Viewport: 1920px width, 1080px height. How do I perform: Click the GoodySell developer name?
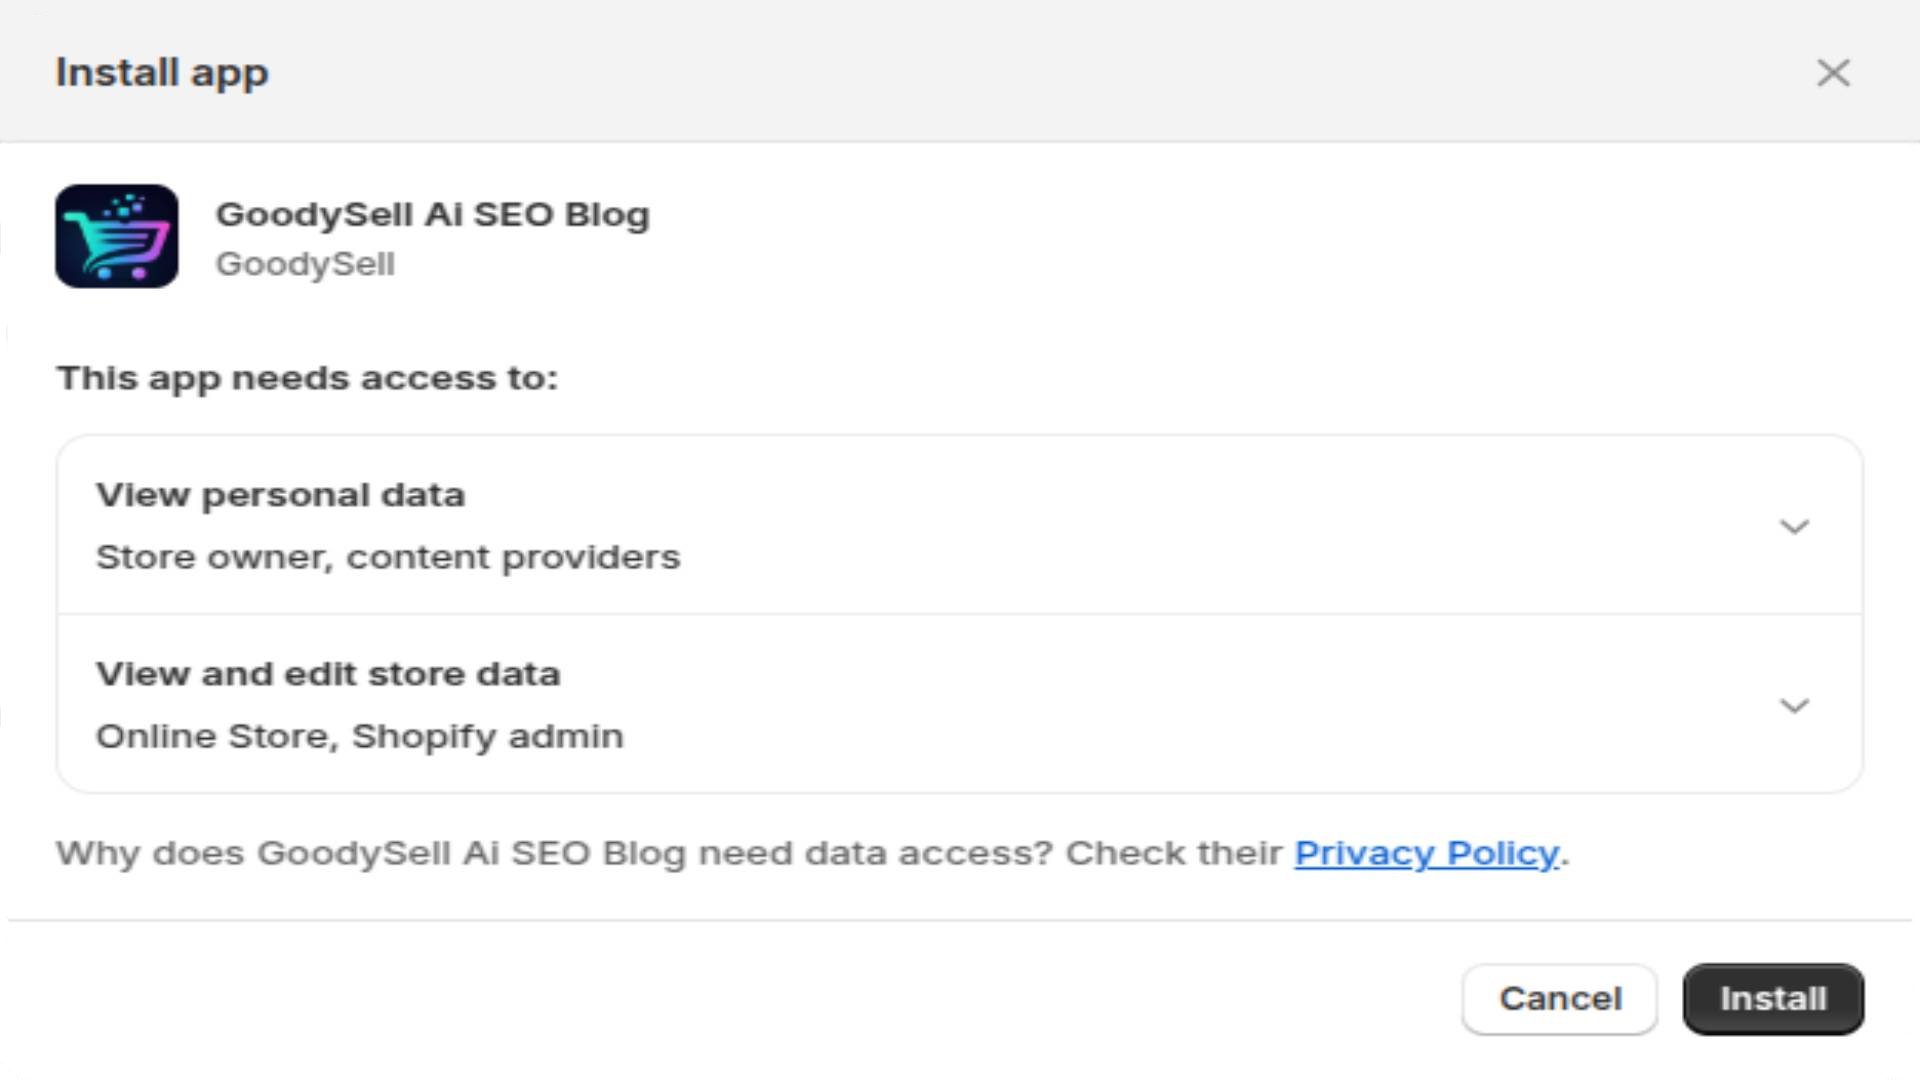click(306, 263)
